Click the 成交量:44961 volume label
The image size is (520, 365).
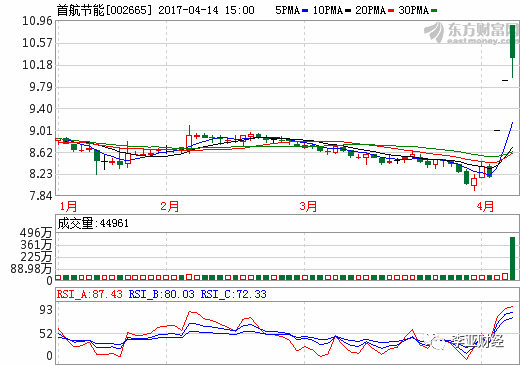[x=93, y=223]
